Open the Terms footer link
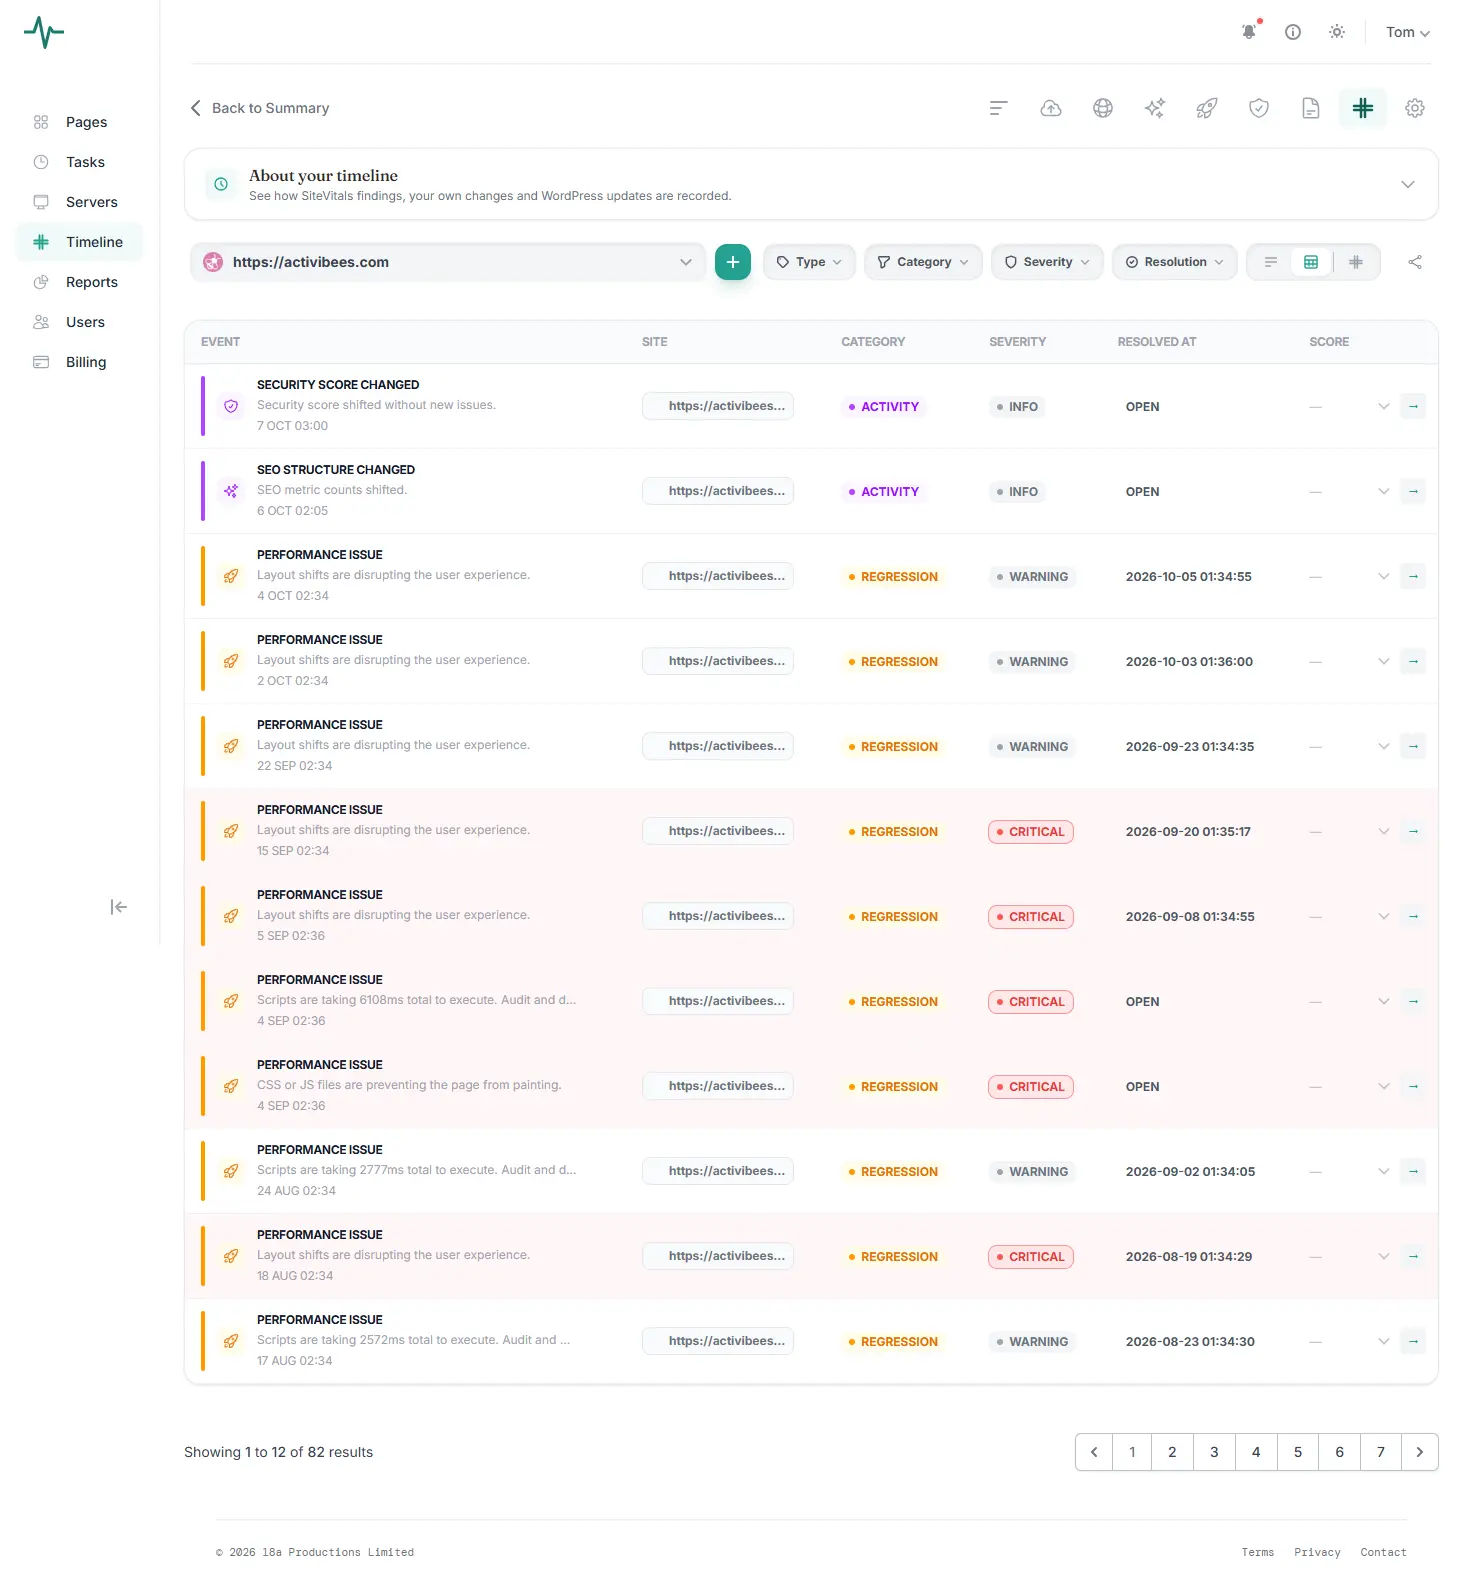 coord(1258,1552)
